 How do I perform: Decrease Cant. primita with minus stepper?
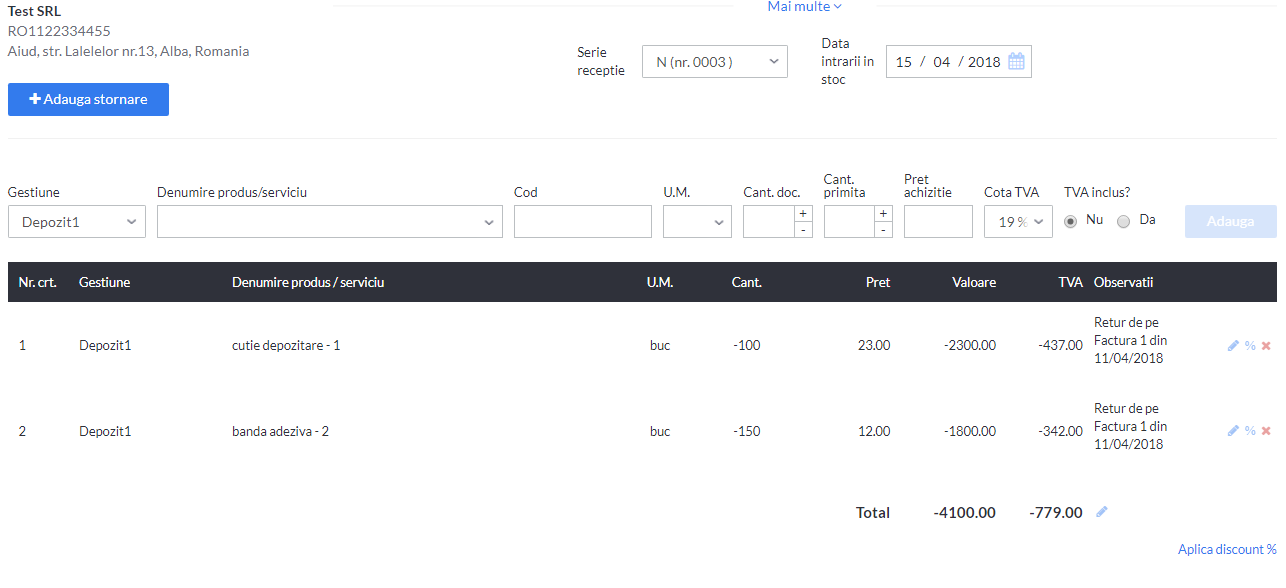[883, 230]
